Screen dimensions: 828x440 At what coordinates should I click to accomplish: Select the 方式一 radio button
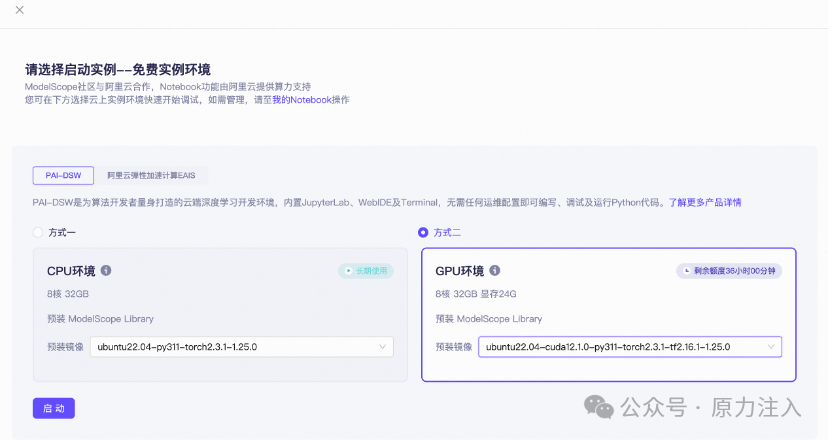(38, 232)
